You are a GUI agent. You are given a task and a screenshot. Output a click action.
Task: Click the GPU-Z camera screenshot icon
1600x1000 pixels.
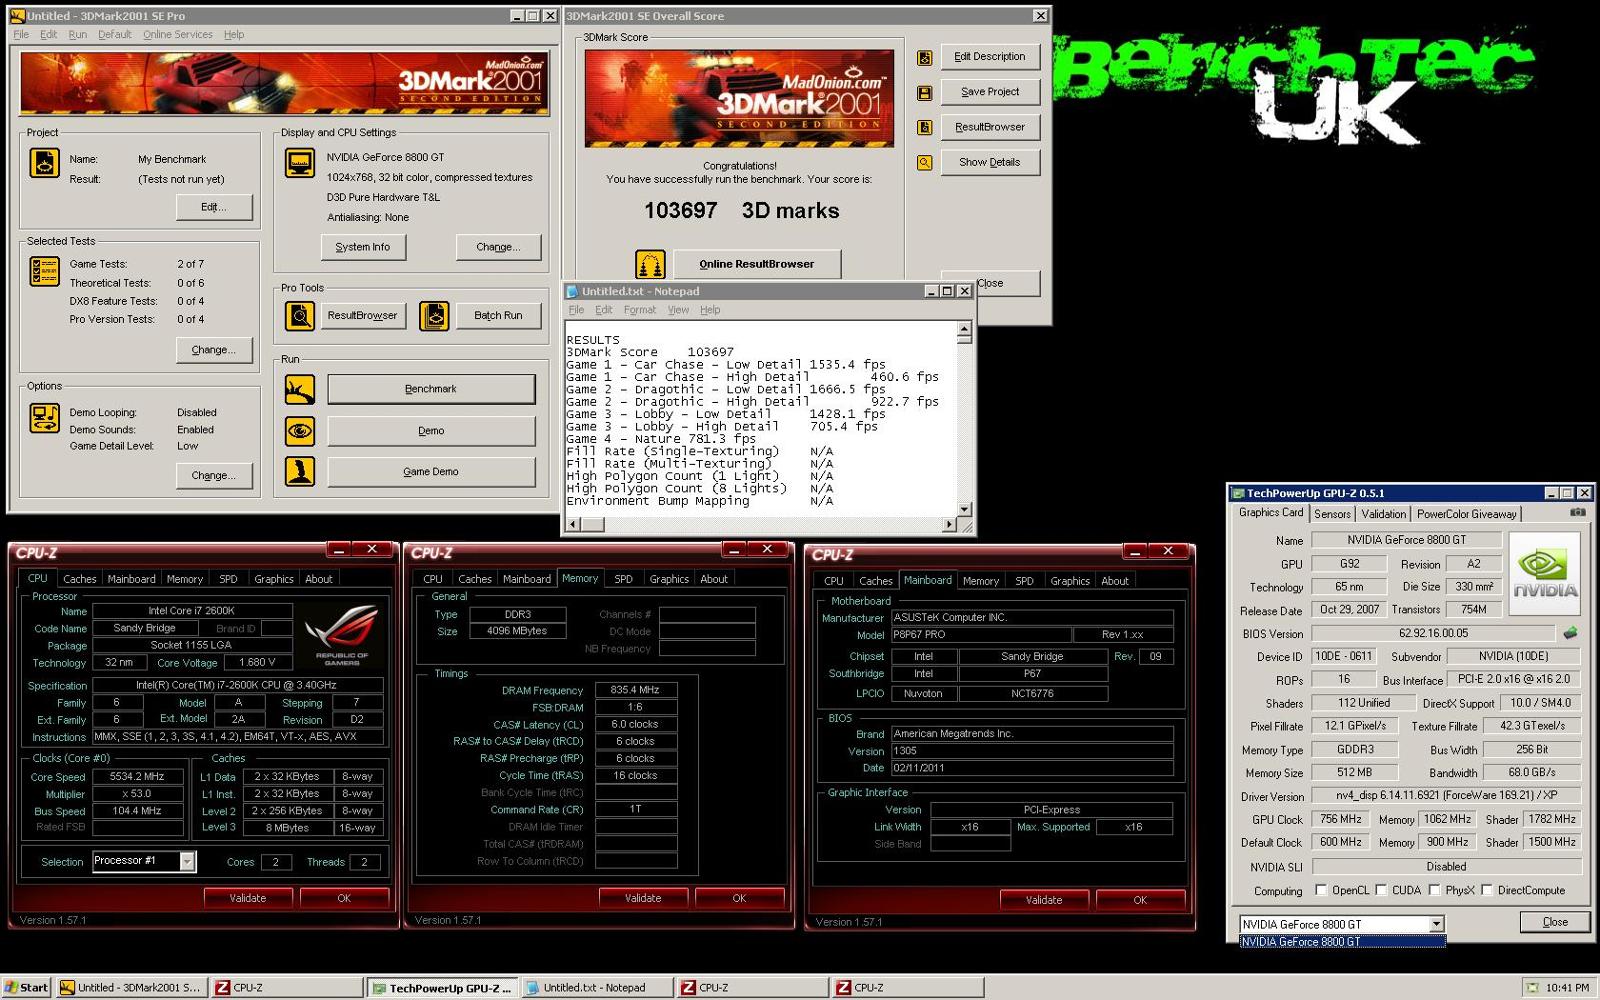click(x=1578, y=513)
